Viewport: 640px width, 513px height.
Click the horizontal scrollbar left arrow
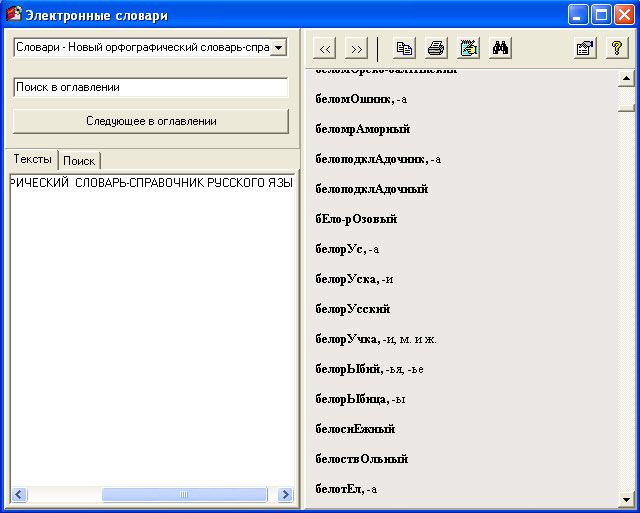point(18,495)
